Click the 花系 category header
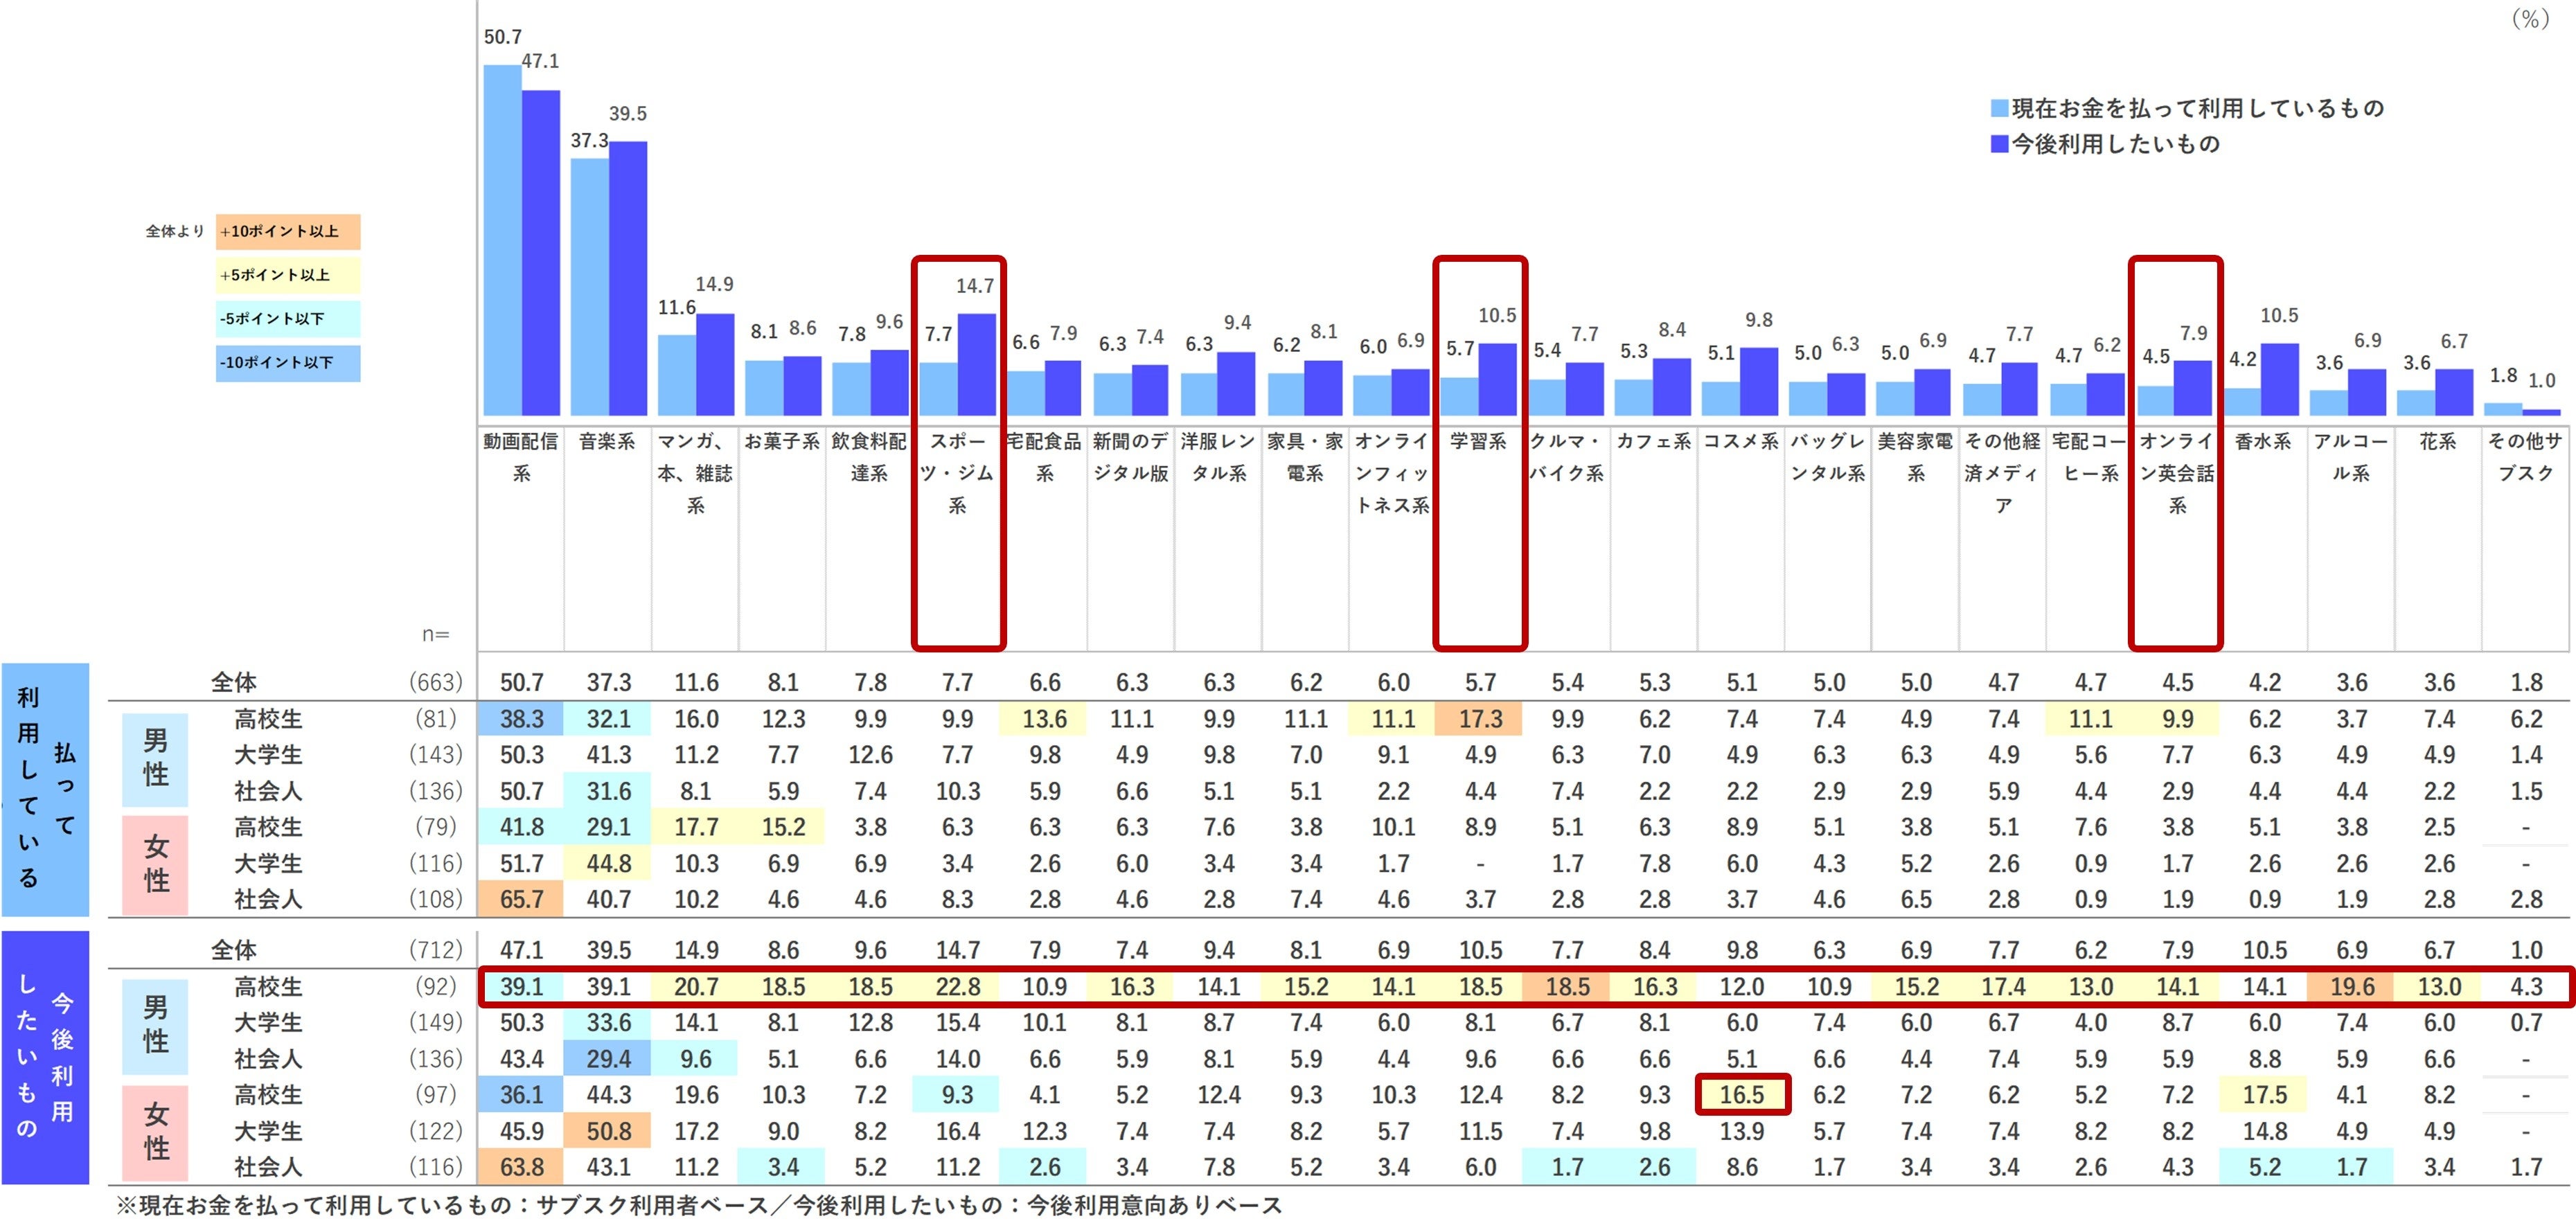Image resolution: width=2576 pixels, height=1230 pixels. 2438,441
